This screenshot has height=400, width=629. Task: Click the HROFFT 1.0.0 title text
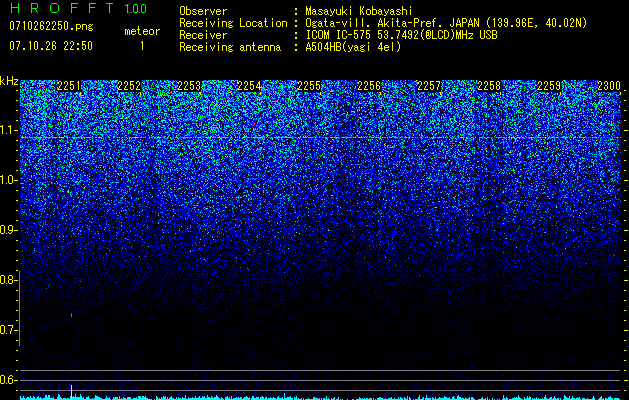[x=78, y=8]
